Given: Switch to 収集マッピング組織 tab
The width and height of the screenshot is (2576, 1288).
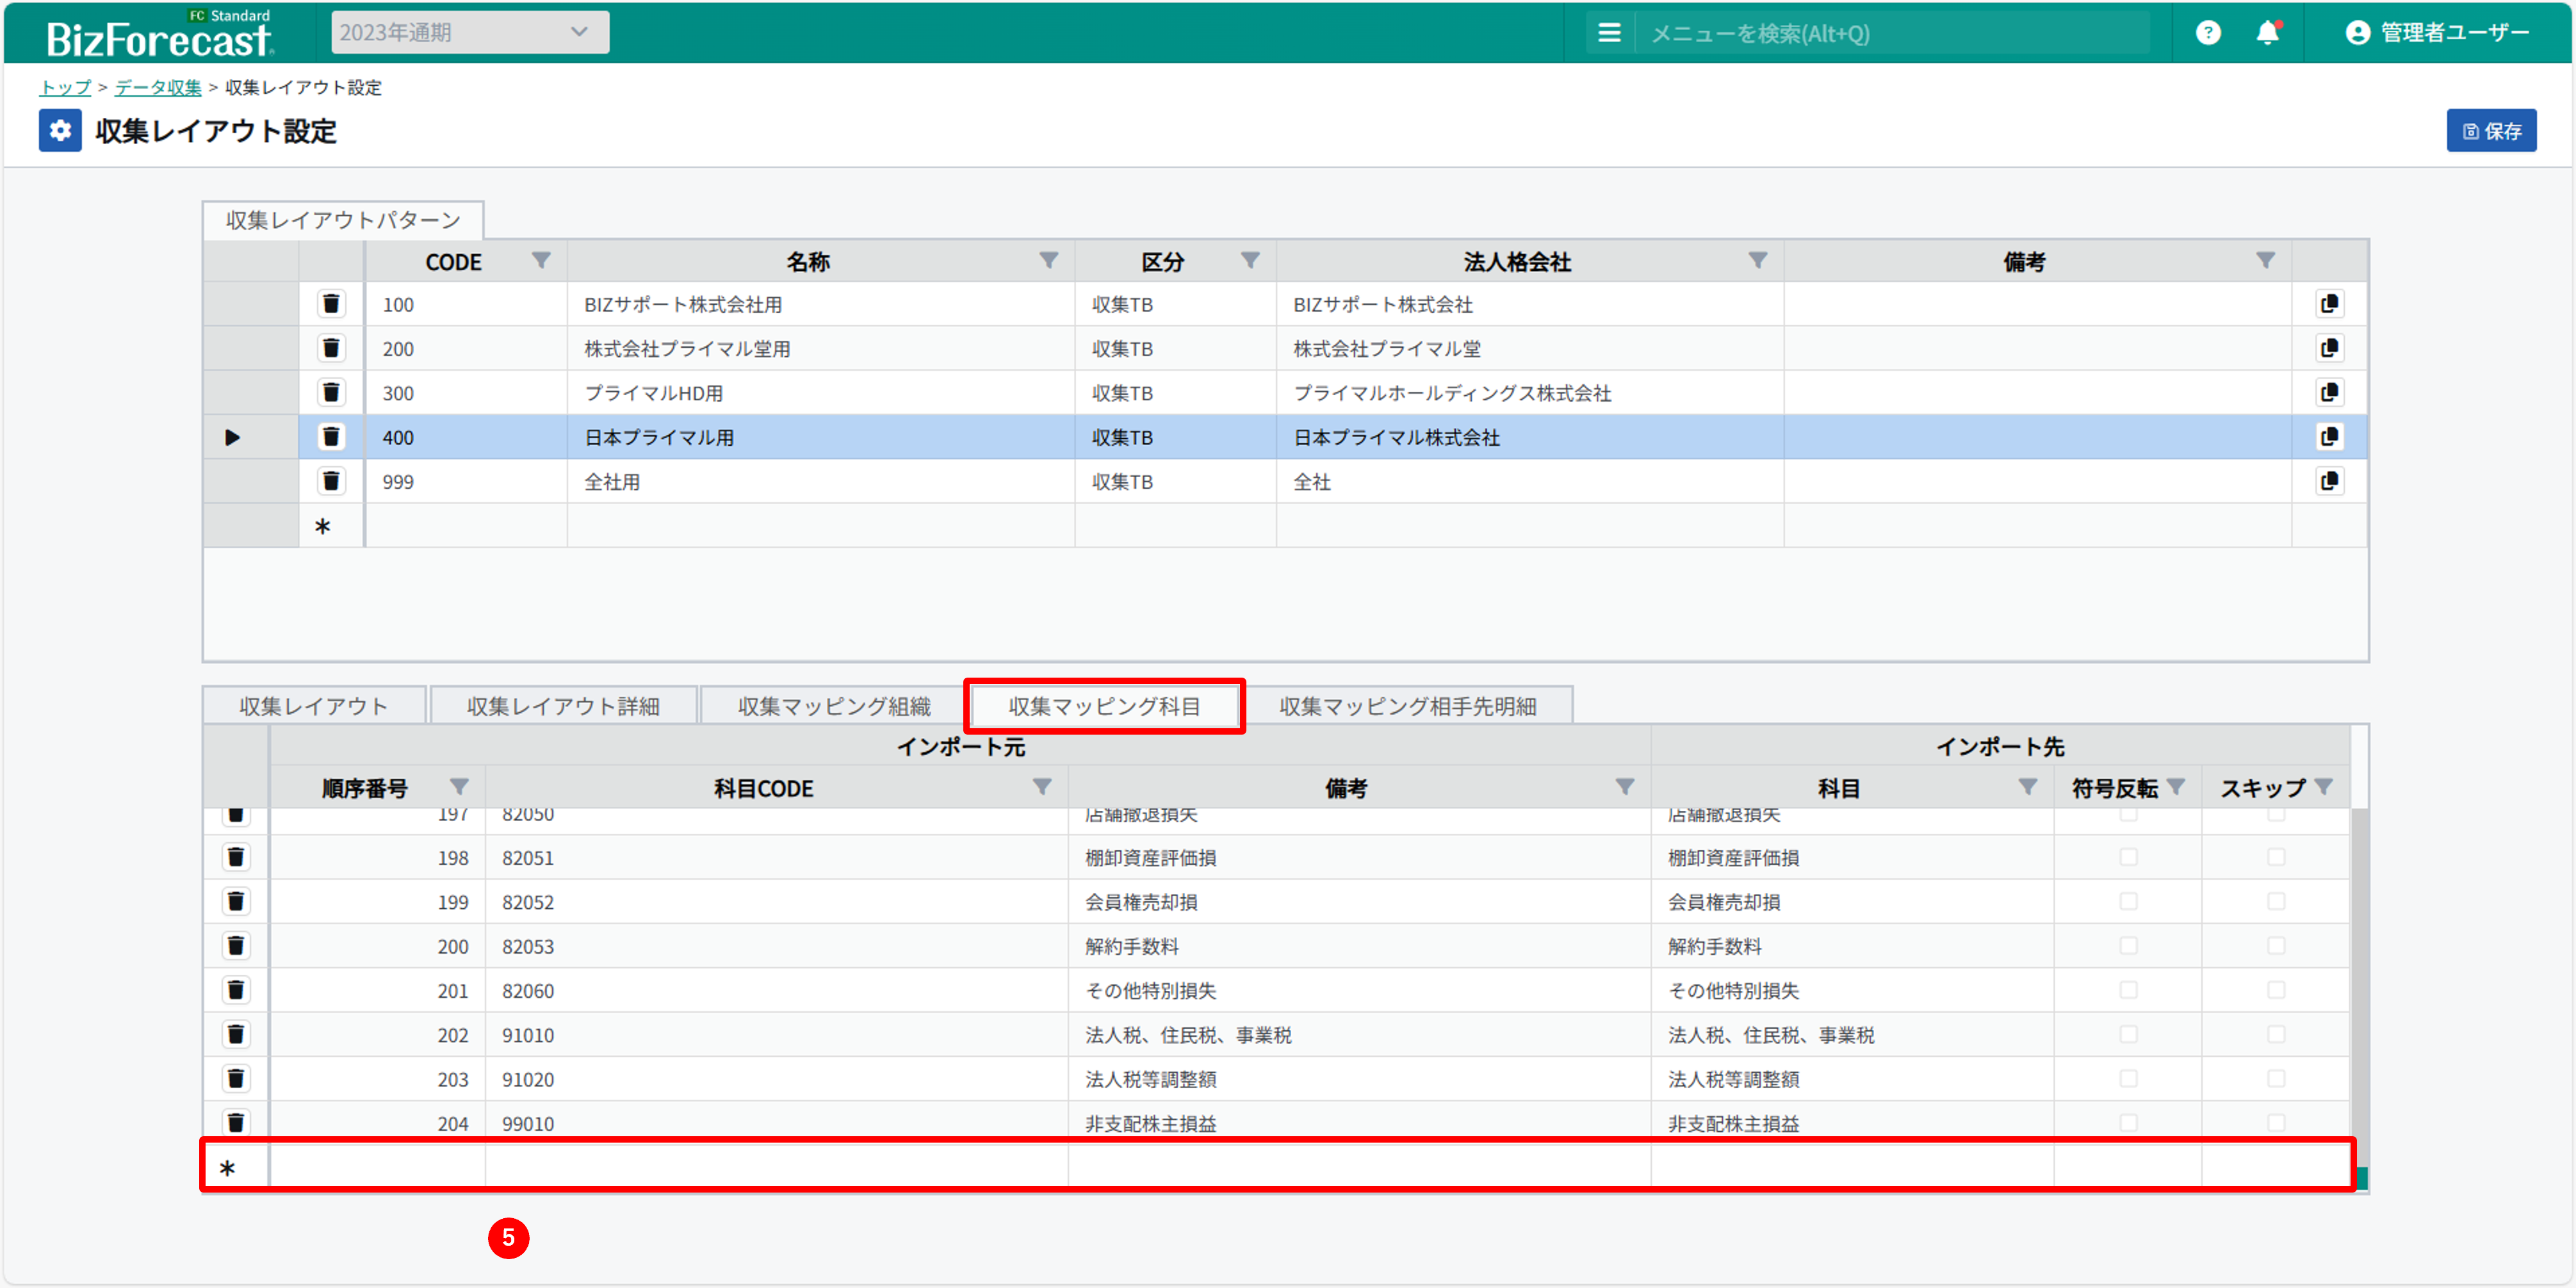Looking at the screenshot, I should click(x=833, y=706).
